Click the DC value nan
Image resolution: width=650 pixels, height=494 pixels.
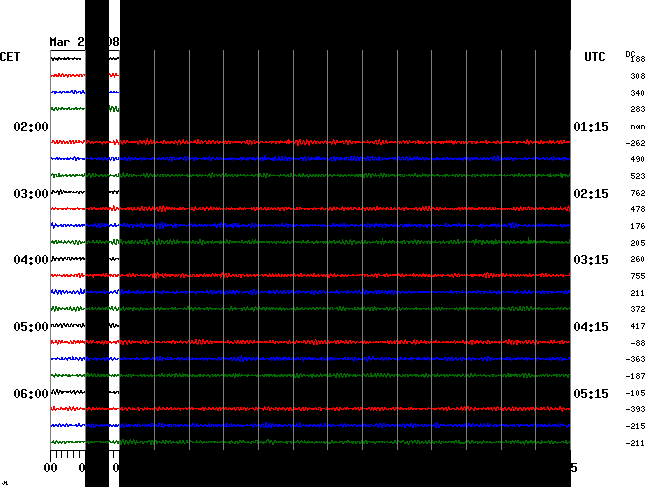[x=638, y=127]
